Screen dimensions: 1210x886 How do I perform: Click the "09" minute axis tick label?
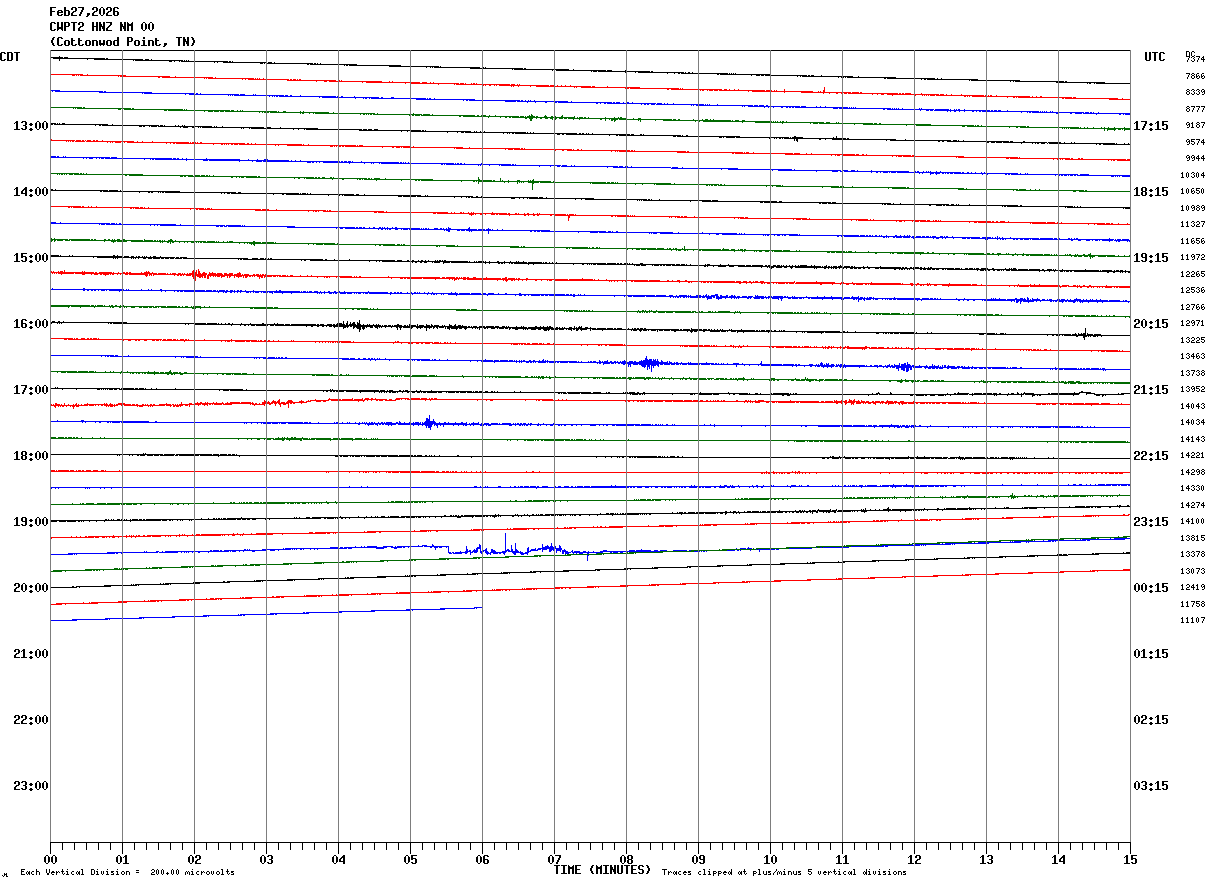(x=698, y=859)
